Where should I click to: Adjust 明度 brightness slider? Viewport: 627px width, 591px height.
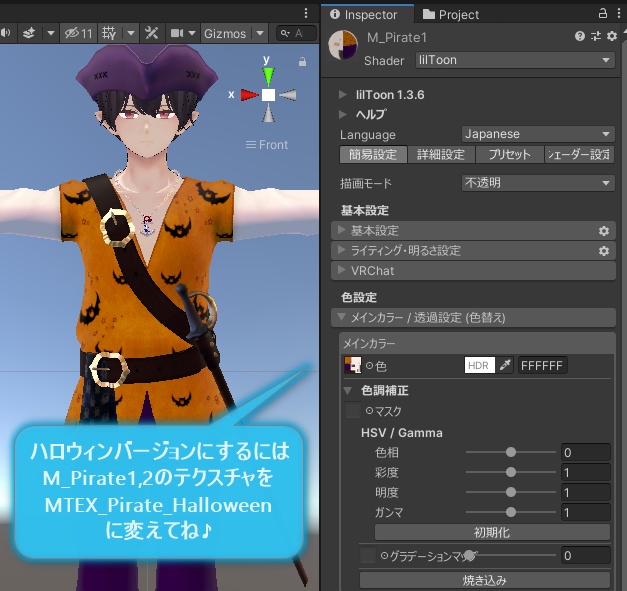click(511, 492)
